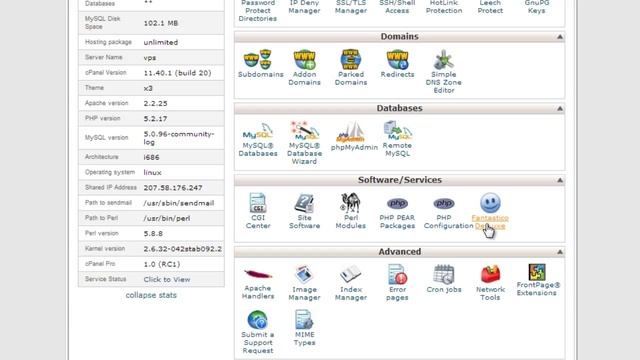Viewport: 640px width, 360px height.
Task: Click the collapse stats link
Action: 151,295
